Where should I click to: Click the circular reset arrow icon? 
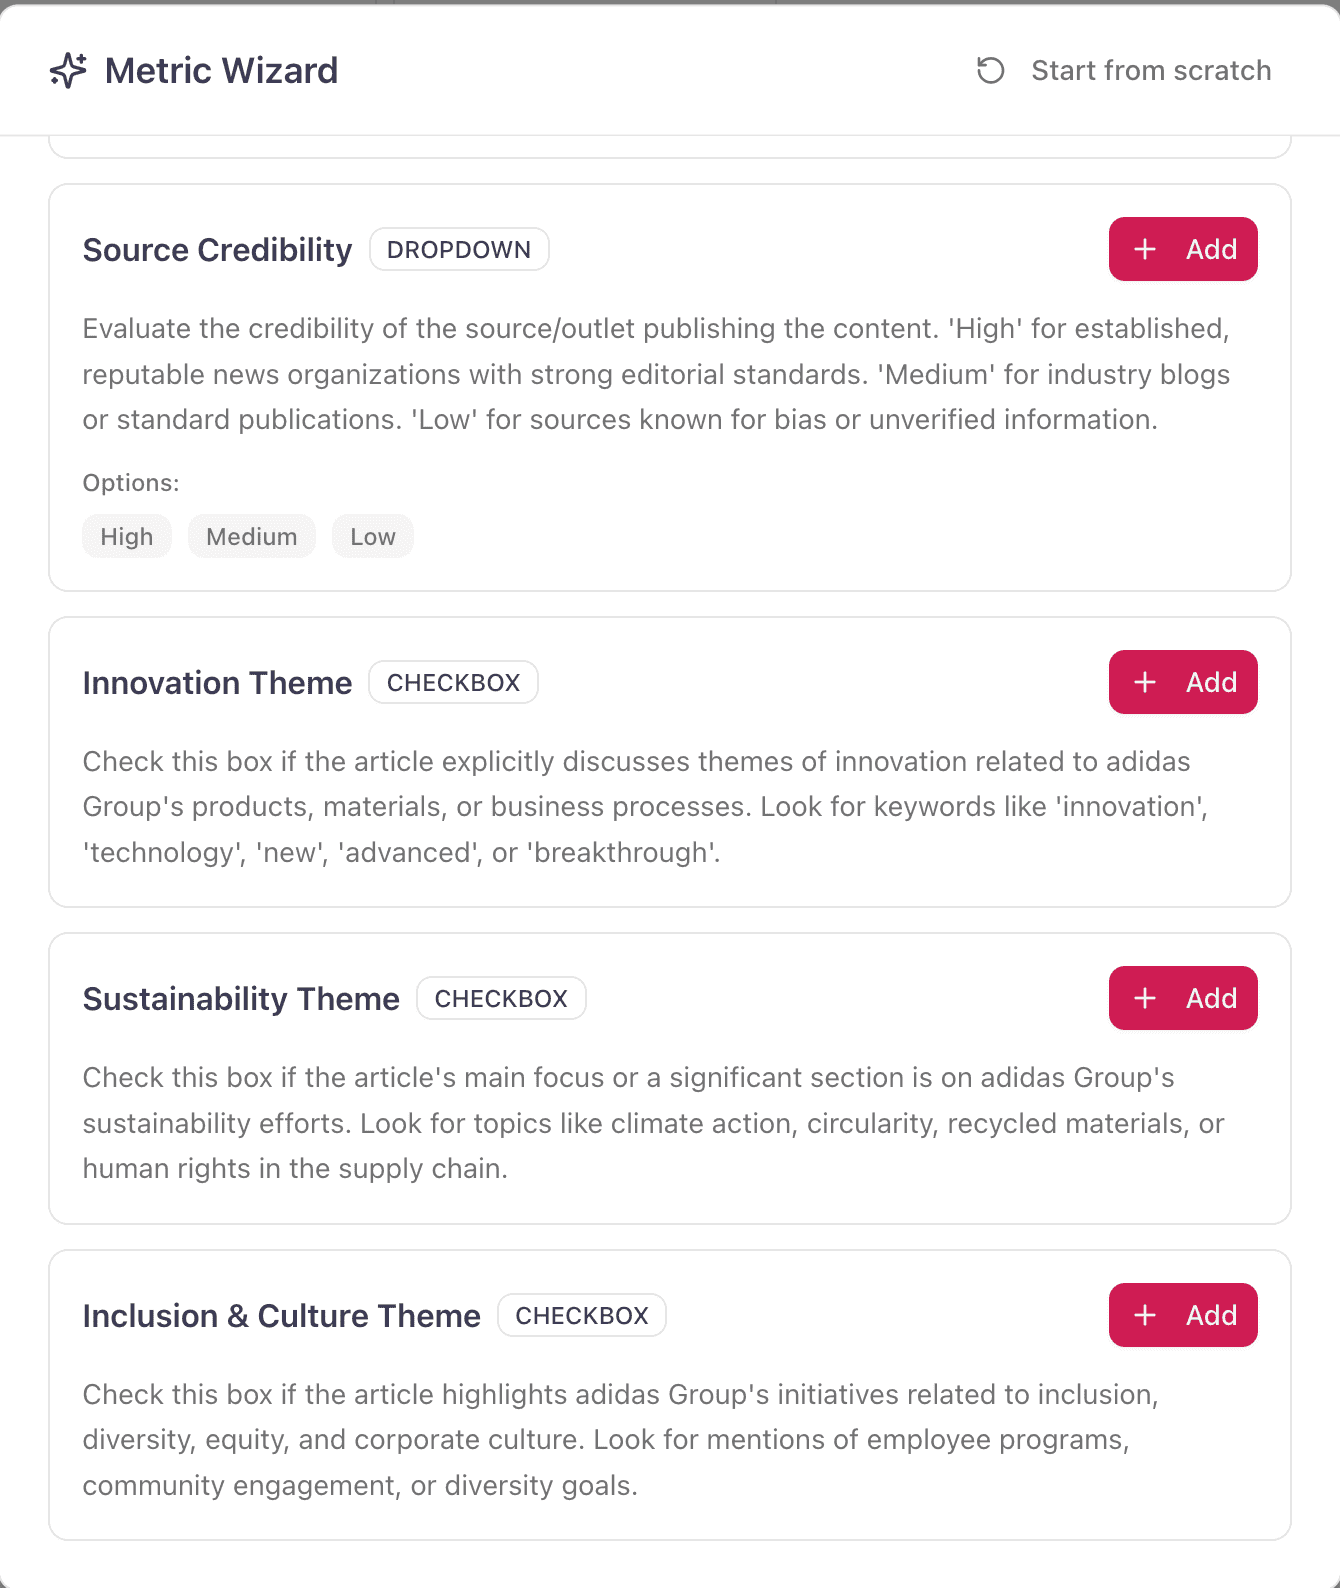click(x=990, y=71)
